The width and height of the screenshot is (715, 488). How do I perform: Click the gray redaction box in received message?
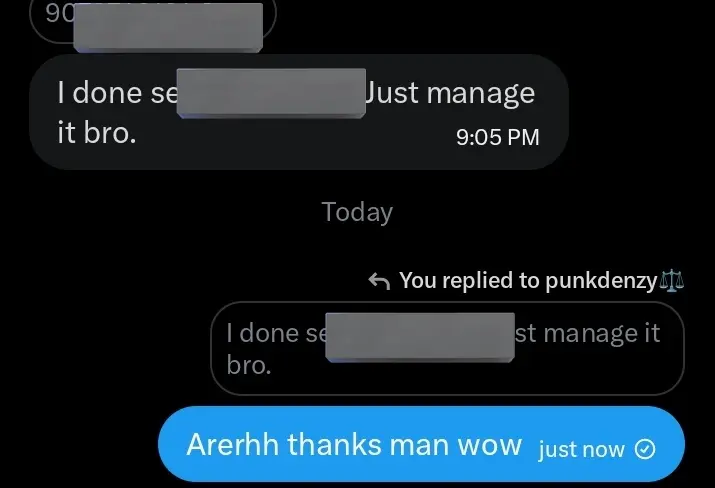271,93
